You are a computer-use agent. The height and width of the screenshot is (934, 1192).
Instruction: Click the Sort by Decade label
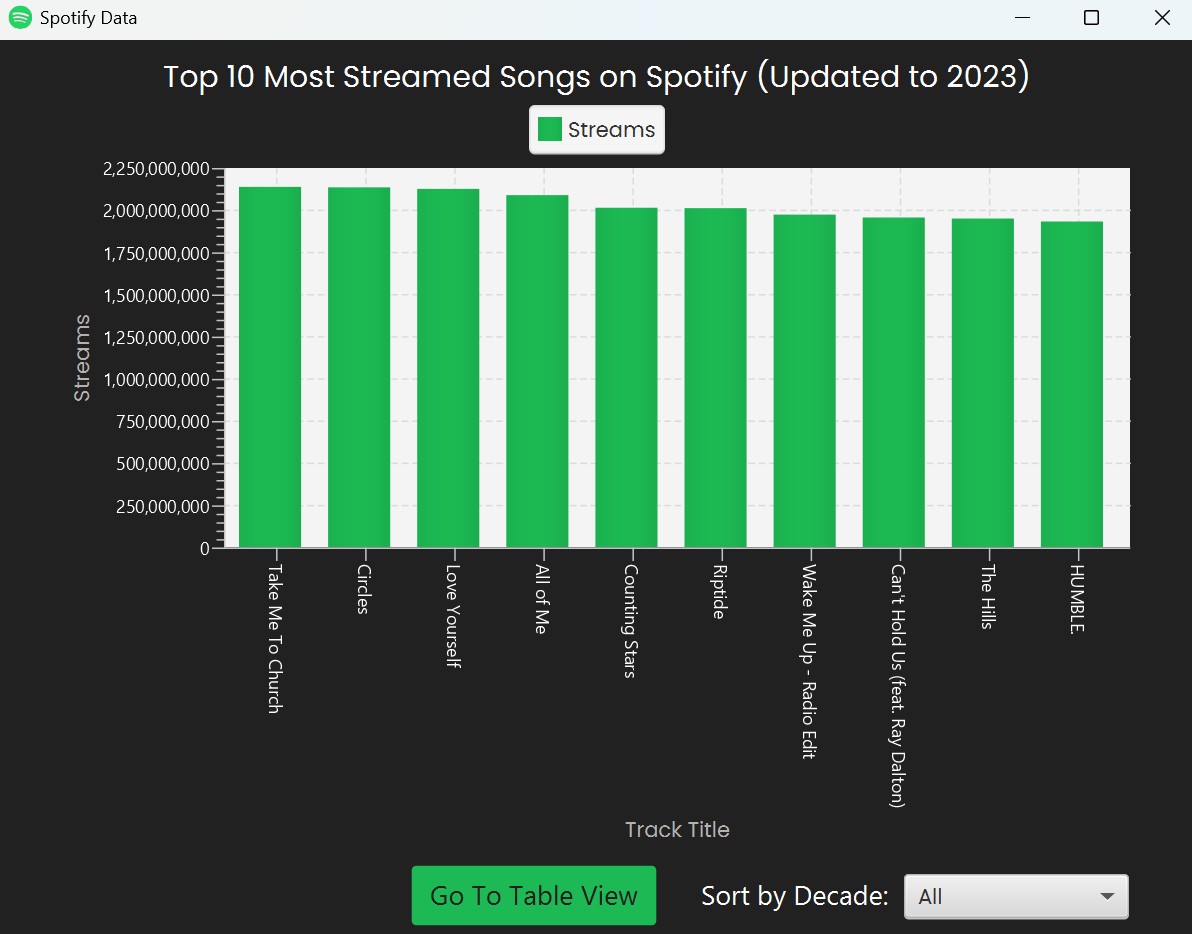click(x=793, y=896)
